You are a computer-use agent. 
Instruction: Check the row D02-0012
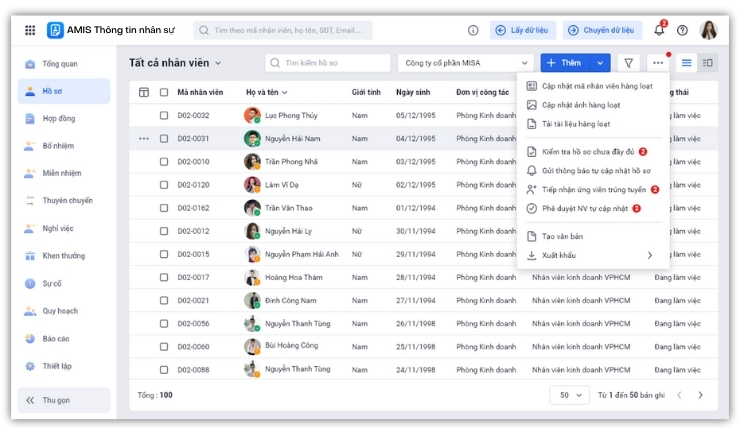pos(164,231)
